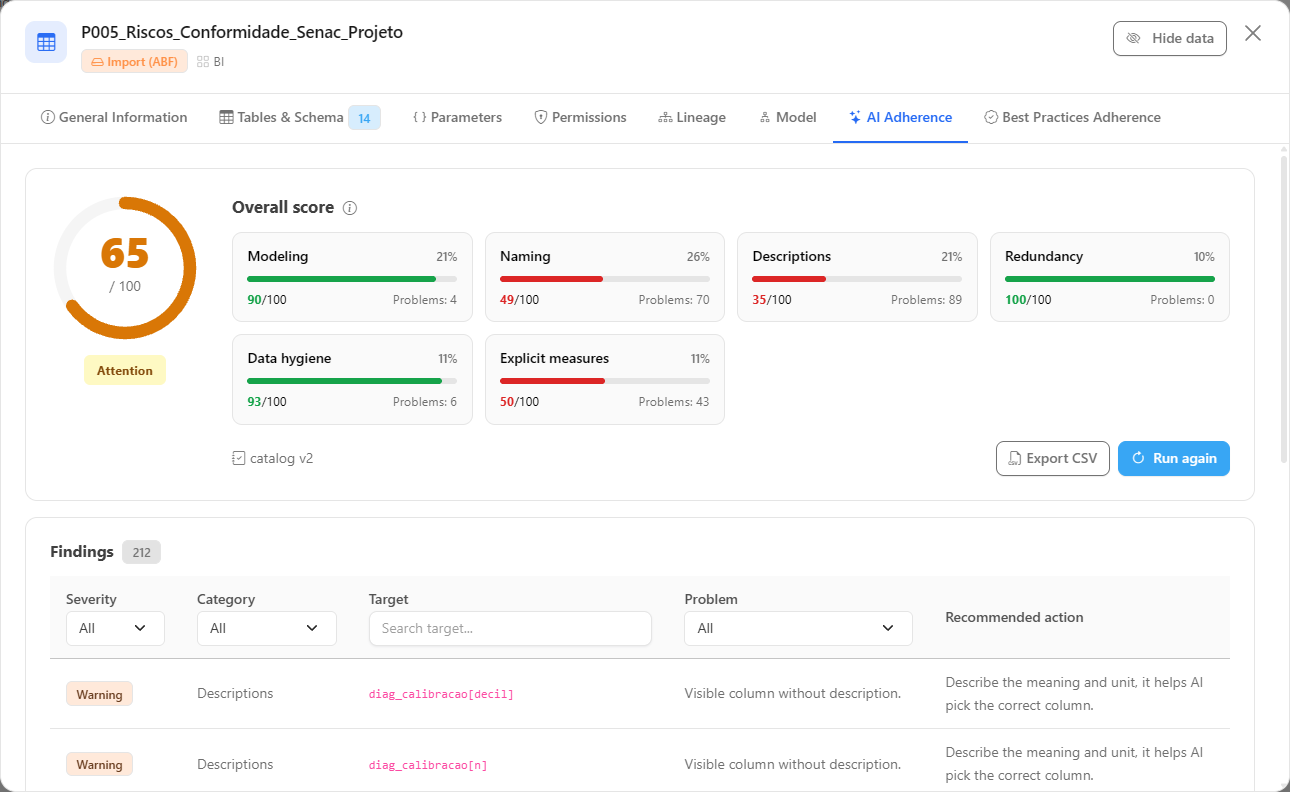Switch to the Lineage tab

[x=692, y=117]
